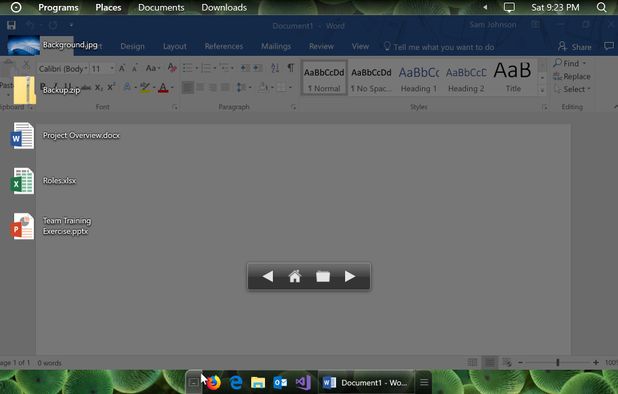This screenshot has height=394, width=618.
Task: Open the Documents menu
Action: pyautogui.click(x=161, y=7)
